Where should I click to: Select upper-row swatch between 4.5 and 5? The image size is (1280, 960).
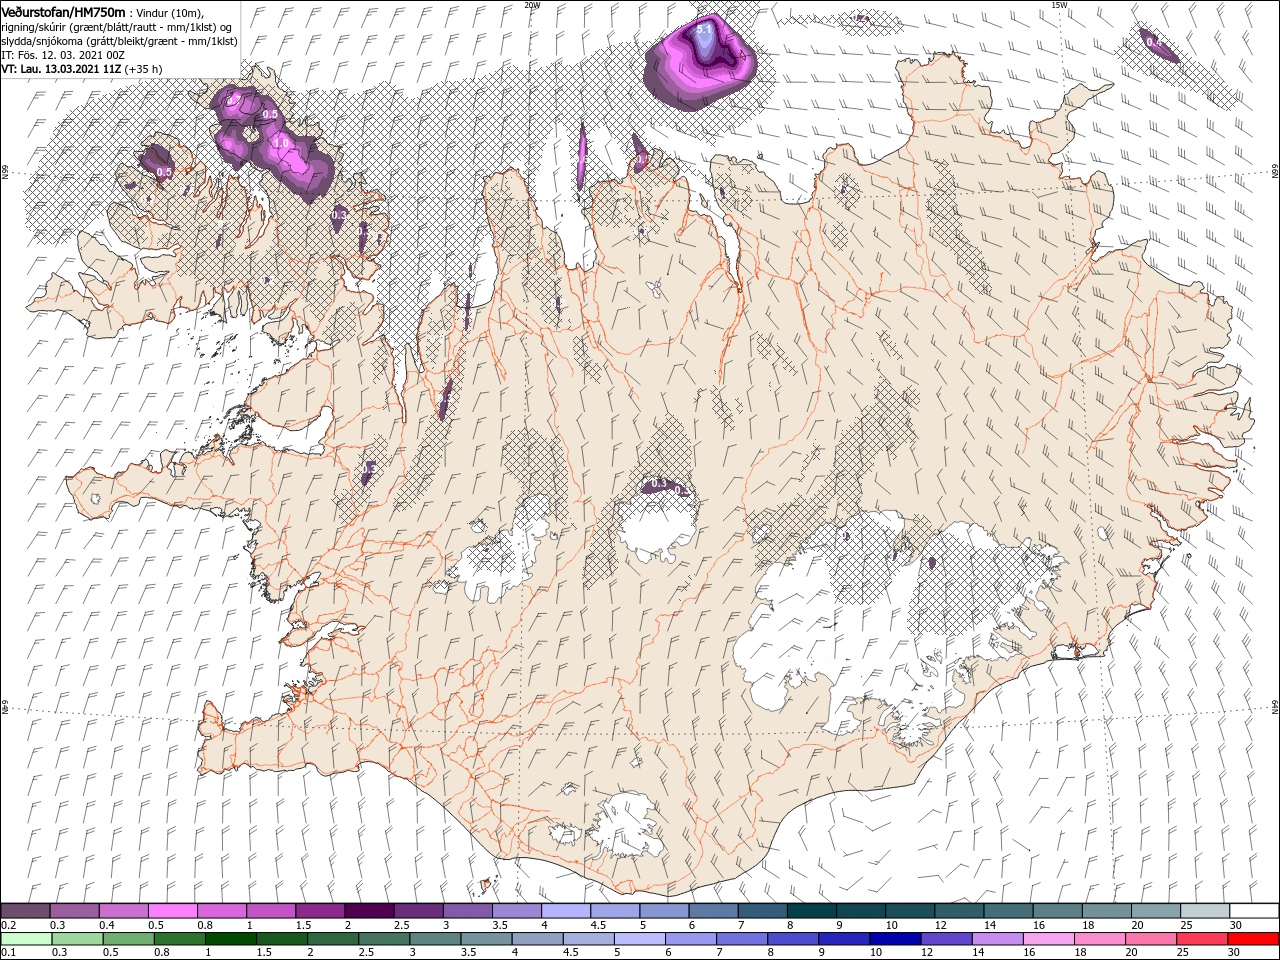(615, 911)
